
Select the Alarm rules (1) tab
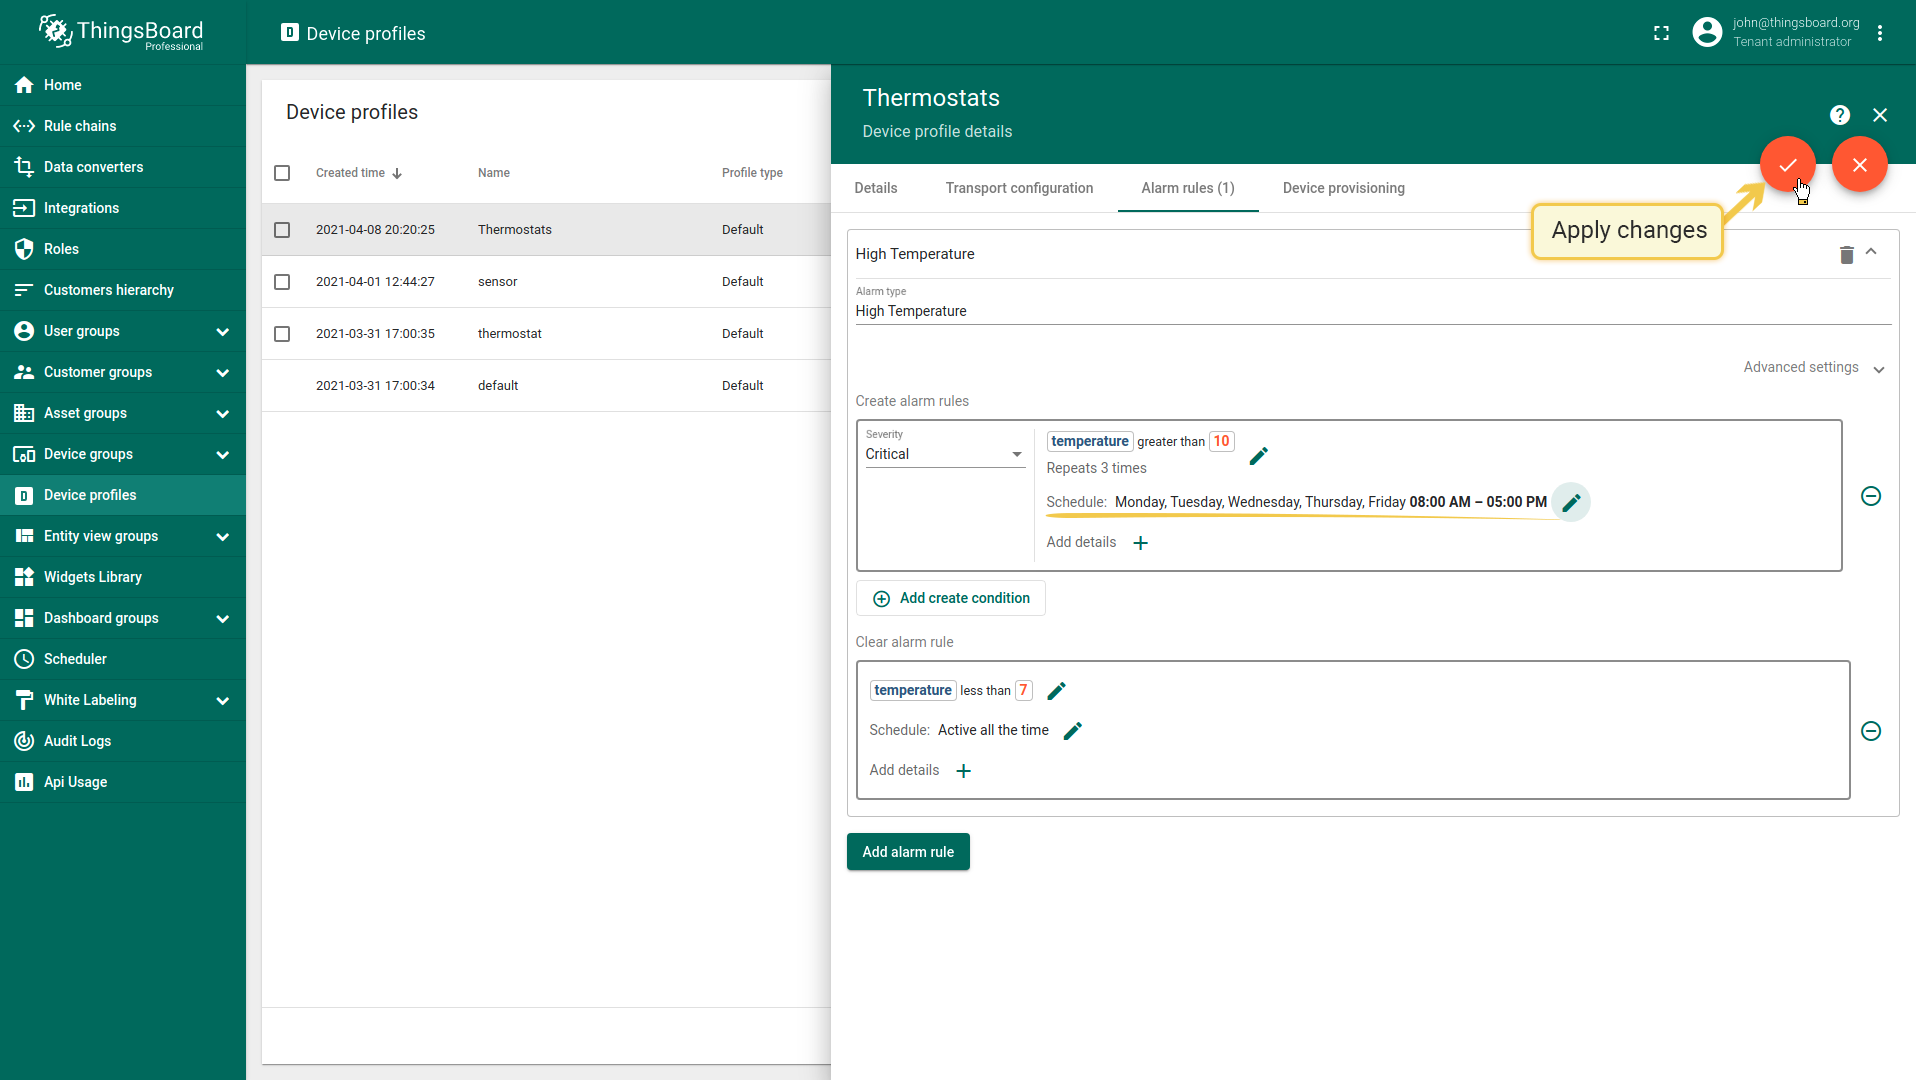(x=1188, y=188)
